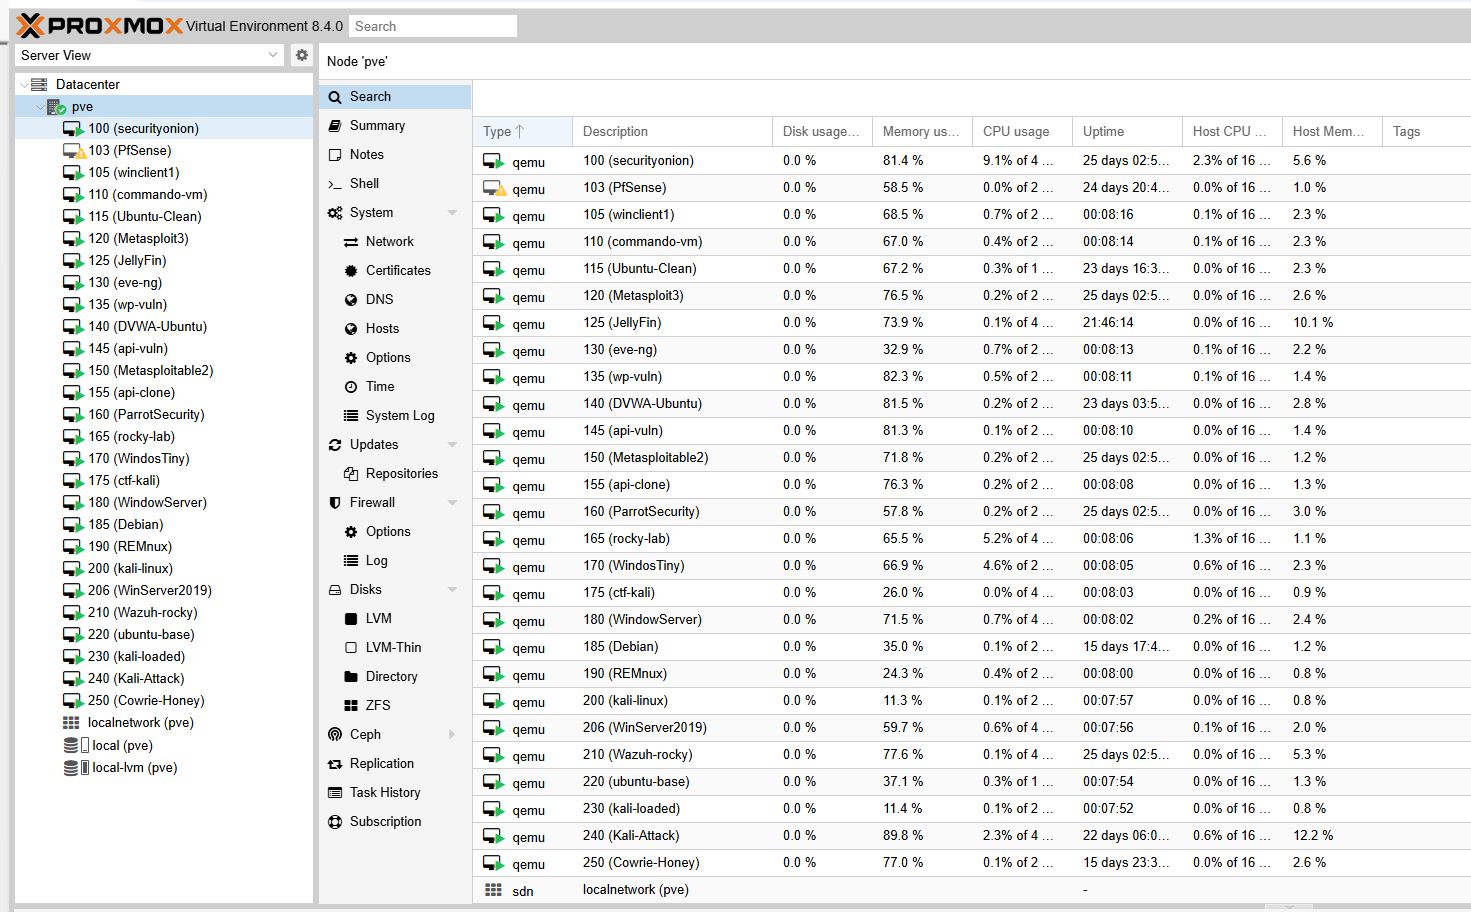This screenshot has height=912, width=1471.
Task: Open the LVM-Thin menu item
Action: [x=395, y=648]
